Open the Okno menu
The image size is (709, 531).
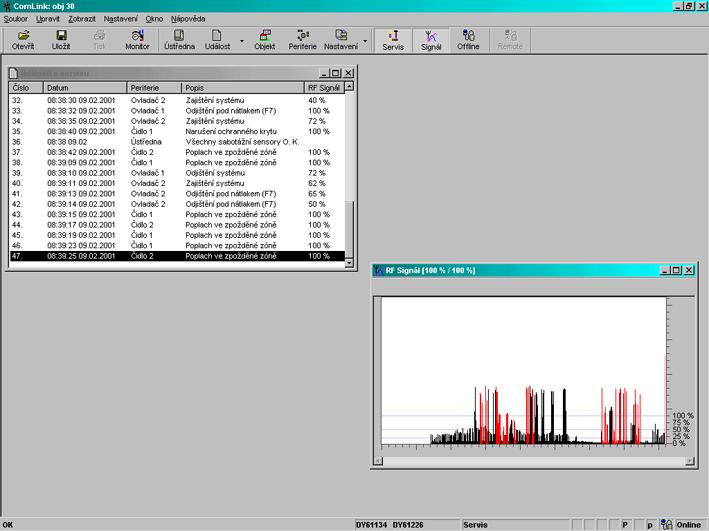tap(154, 19)
